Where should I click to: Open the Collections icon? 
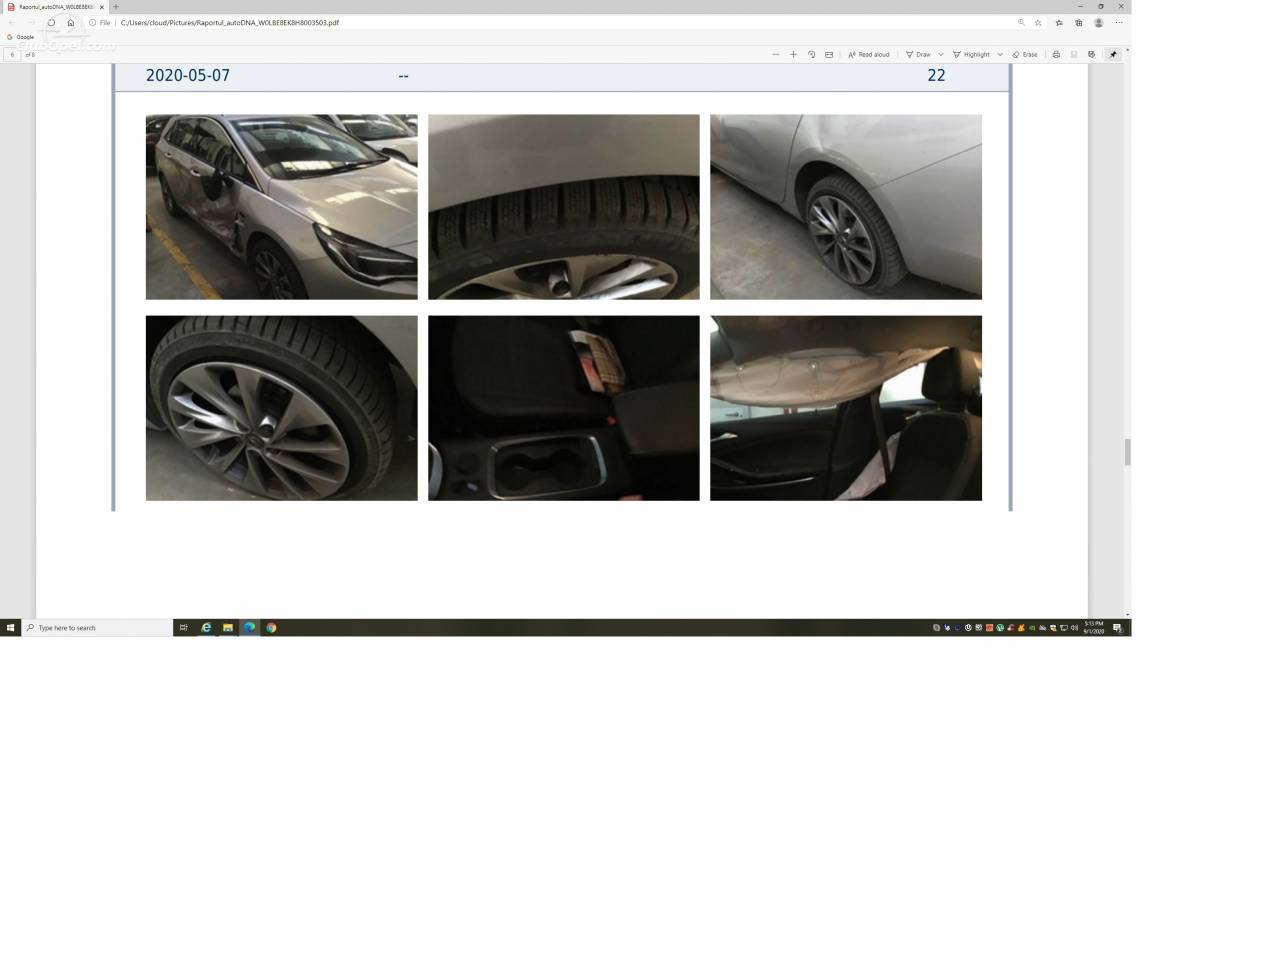point(1079,22)
